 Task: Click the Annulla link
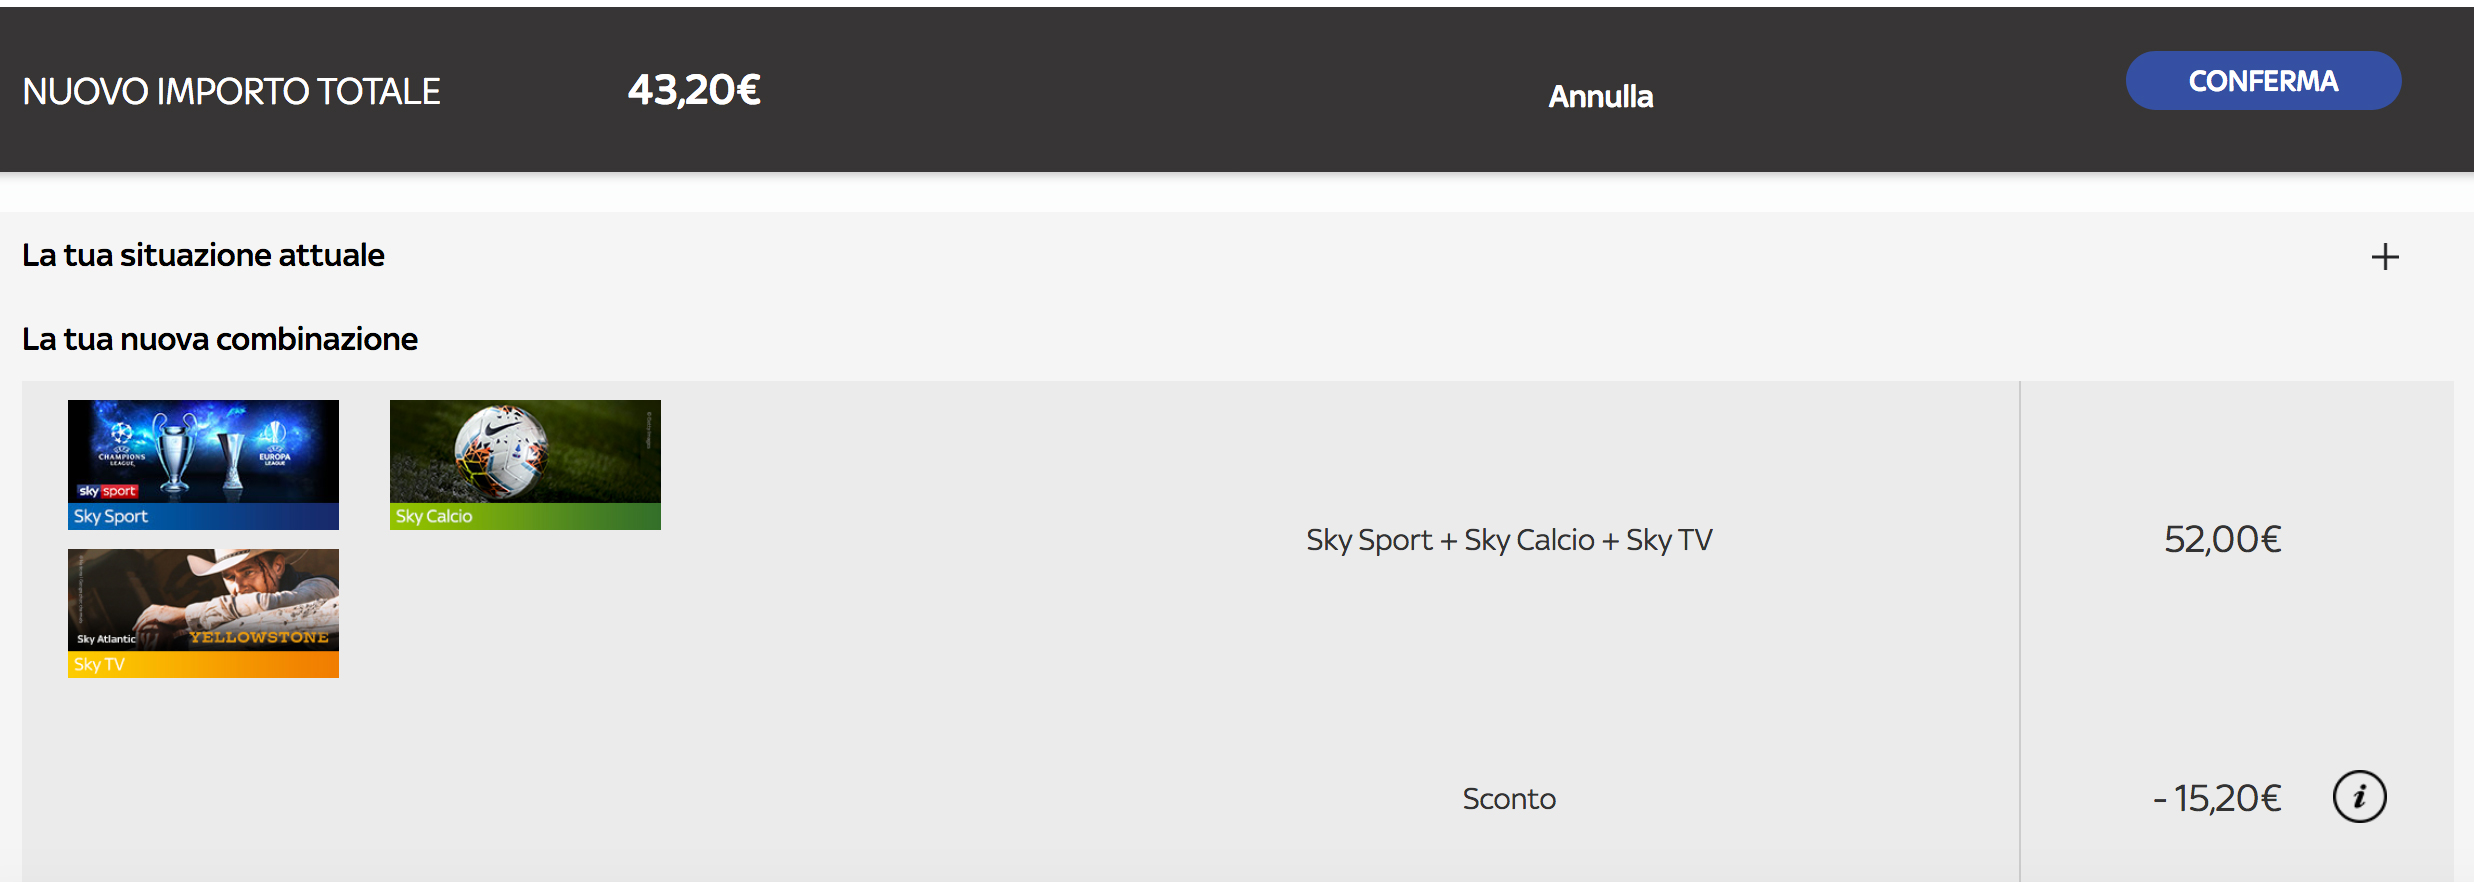click(x=1600, y=97)
